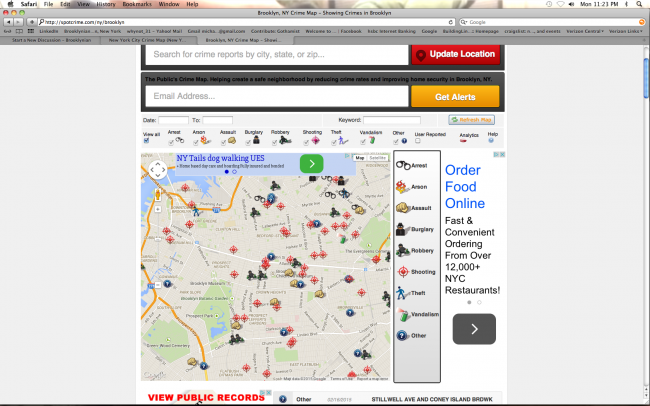Expand the Verizon Links bookmarks dropdown
Viewport: 650px width, 406px height.
point(626,31)
